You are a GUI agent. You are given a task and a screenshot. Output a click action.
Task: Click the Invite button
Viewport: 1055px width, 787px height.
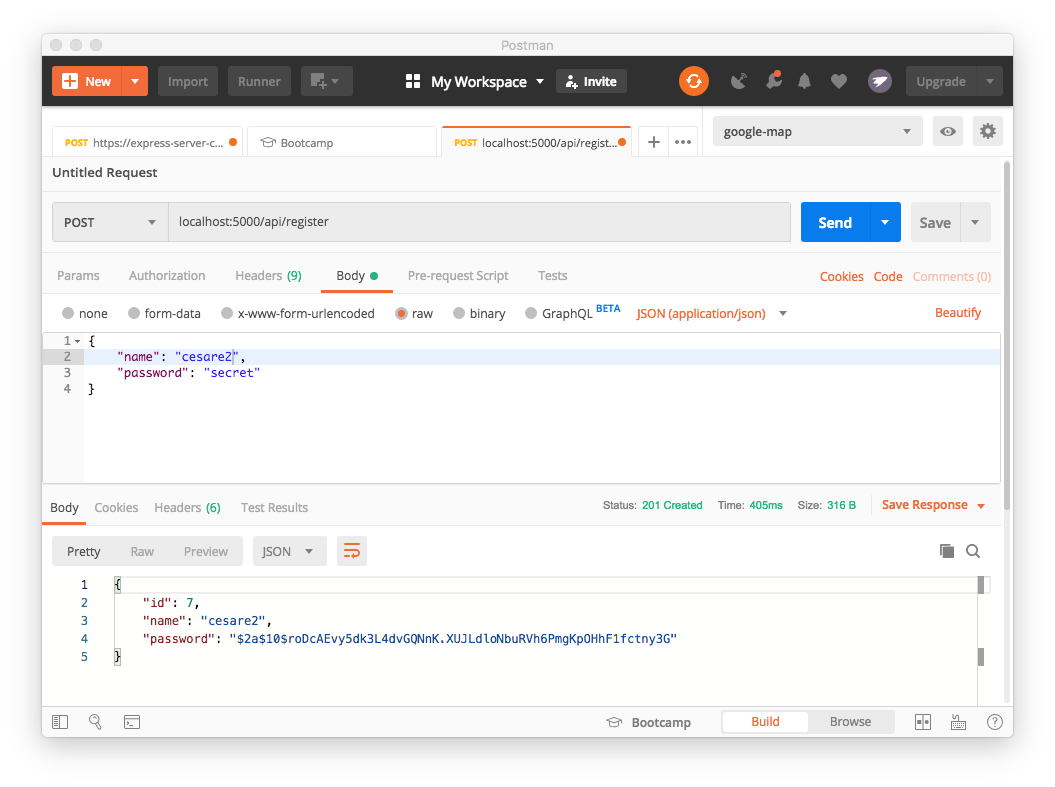coord(591,81)
